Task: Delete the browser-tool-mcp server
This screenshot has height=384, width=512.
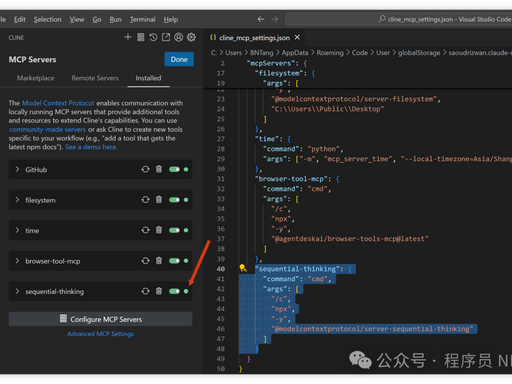Action: (159, 261)
